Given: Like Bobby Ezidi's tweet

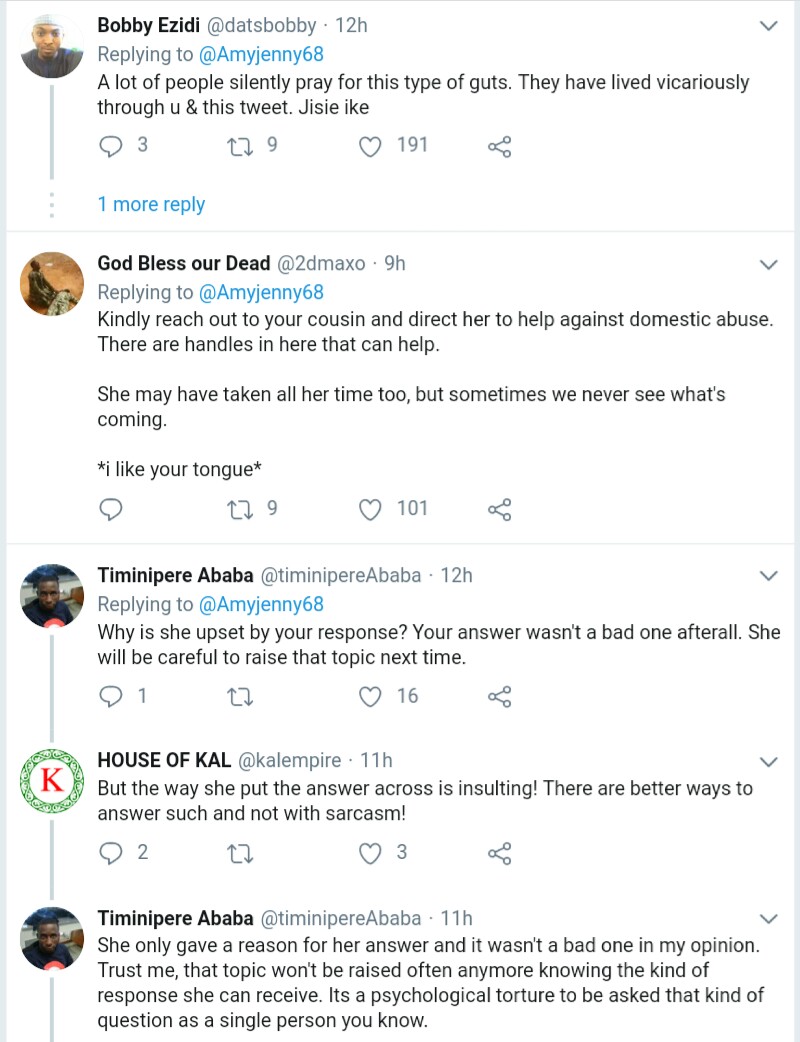Looking at the screenshot, I should click(371, 146).
